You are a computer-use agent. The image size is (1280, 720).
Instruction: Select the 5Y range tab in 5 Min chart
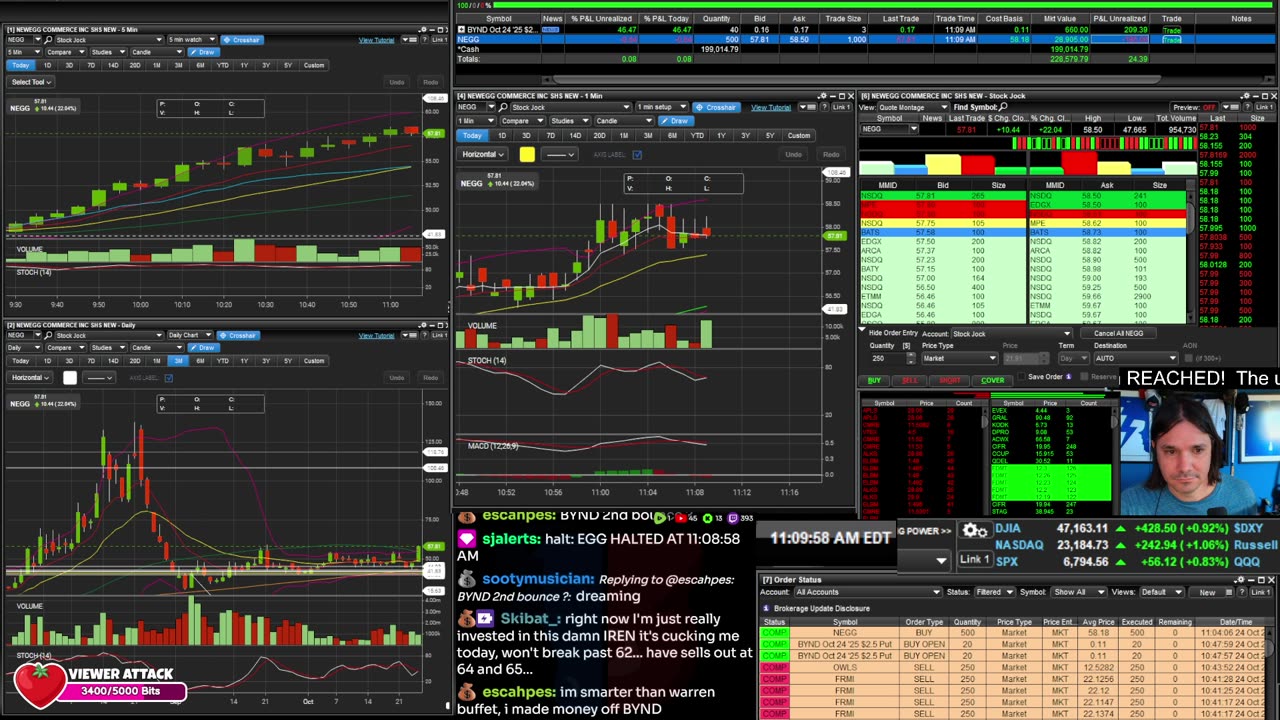pyautogui.click(x=288, y=65)
